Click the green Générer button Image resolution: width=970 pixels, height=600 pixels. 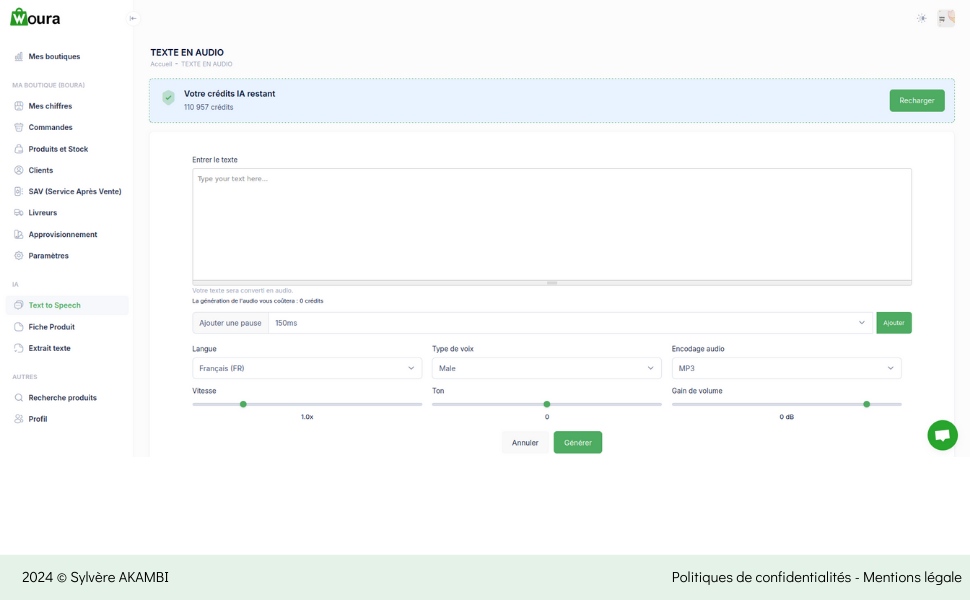click(x=578, y=442)
